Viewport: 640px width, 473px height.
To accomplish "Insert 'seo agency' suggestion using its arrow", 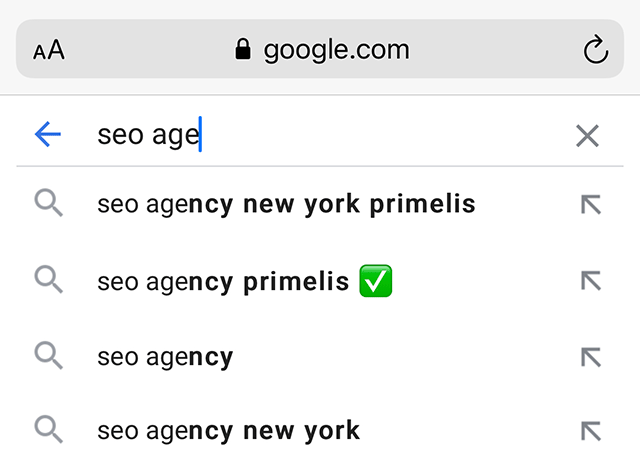I will click(x=591, y=357).
